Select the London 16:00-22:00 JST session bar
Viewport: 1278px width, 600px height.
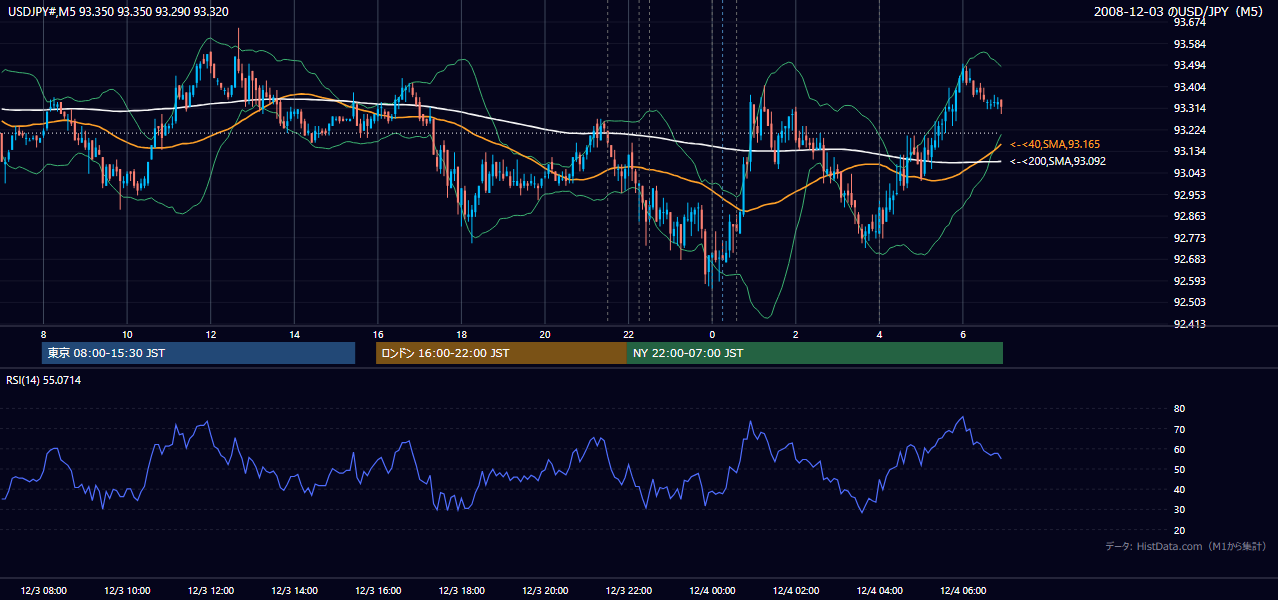(501, 353)
